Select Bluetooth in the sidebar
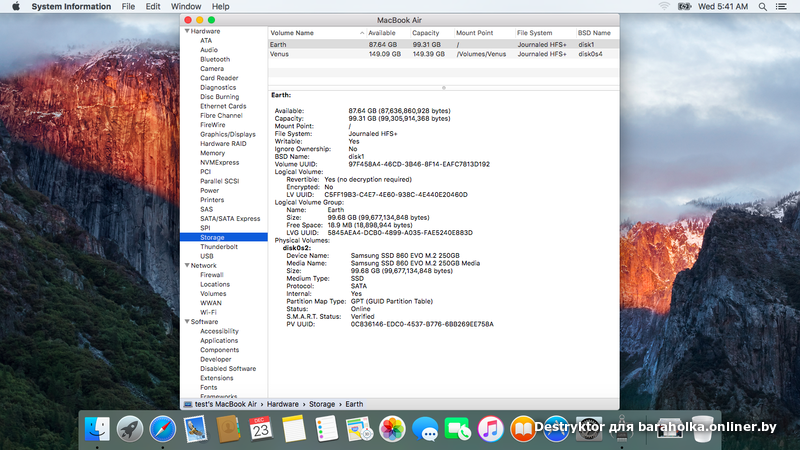 pyautogui.click(x=215, y=59)
